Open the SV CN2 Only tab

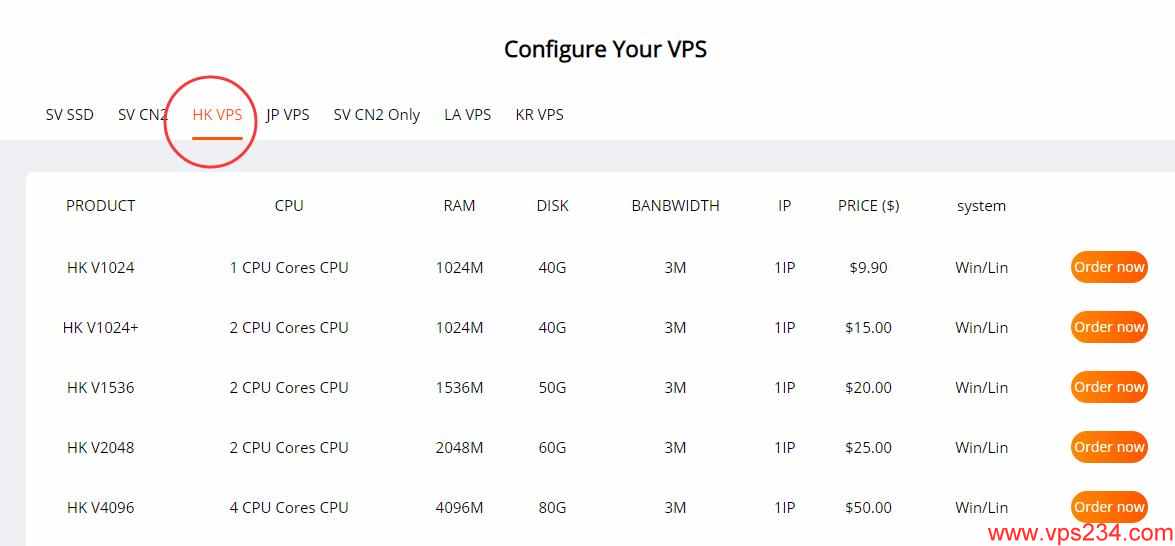(377, 115)
